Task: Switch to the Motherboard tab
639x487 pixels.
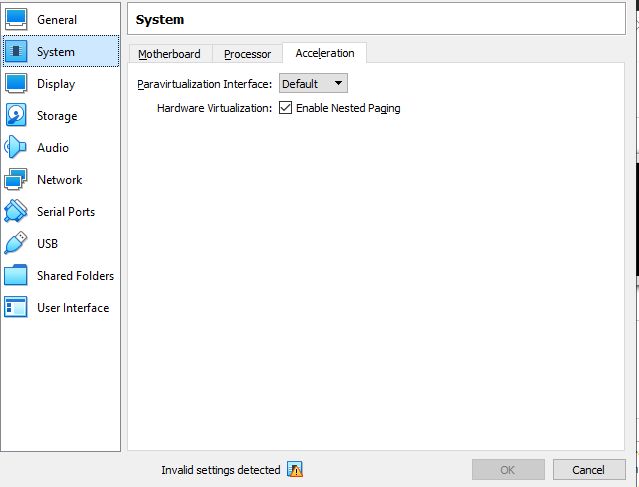Action: (170, 54)
